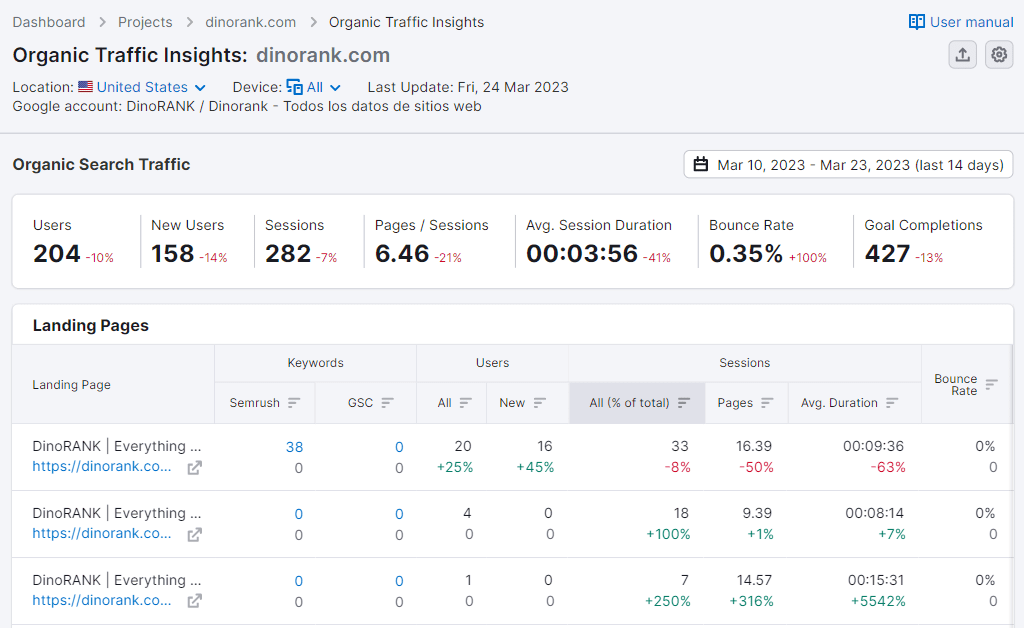Click the device type icon beside All
This screenshot has height=628, width=1024.
click(x=295, y=87)
